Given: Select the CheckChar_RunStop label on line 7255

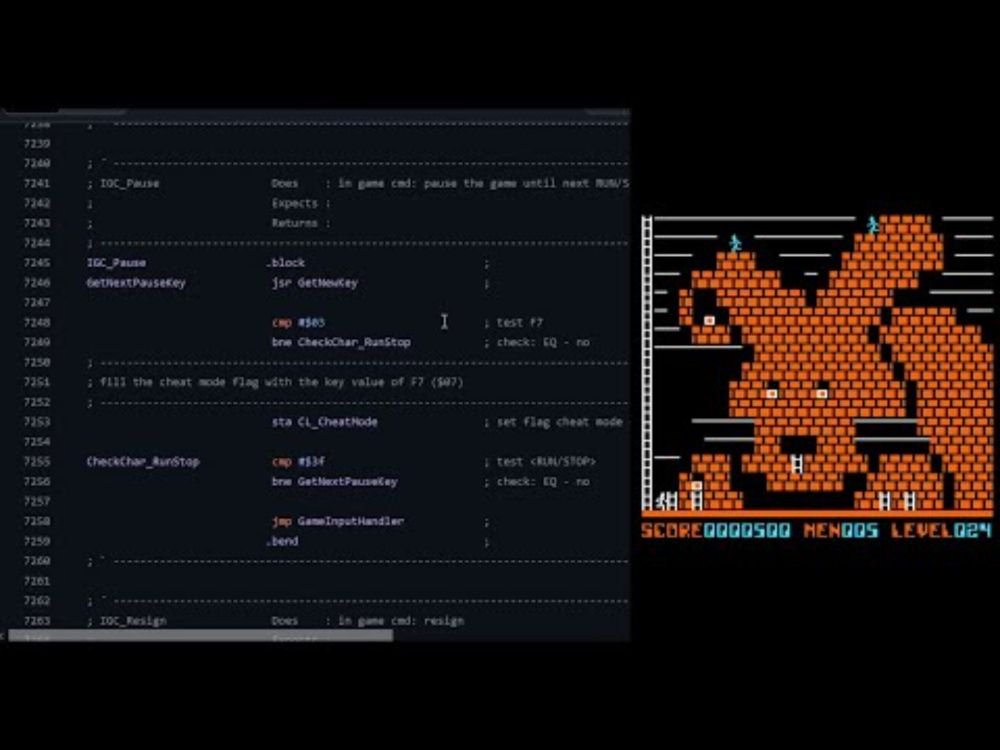Looking at the screenshot, I should pyautogui.click(x=143, y=462).
